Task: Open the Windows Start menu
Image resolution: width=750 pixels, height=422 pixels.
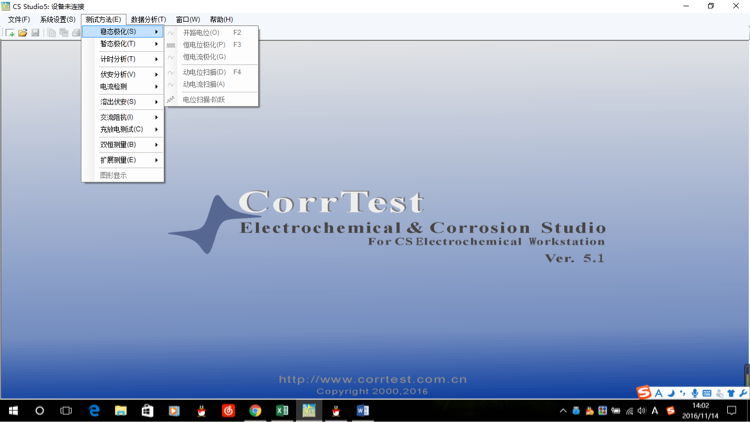Action: pyautogui.click(x=13, y=411)
